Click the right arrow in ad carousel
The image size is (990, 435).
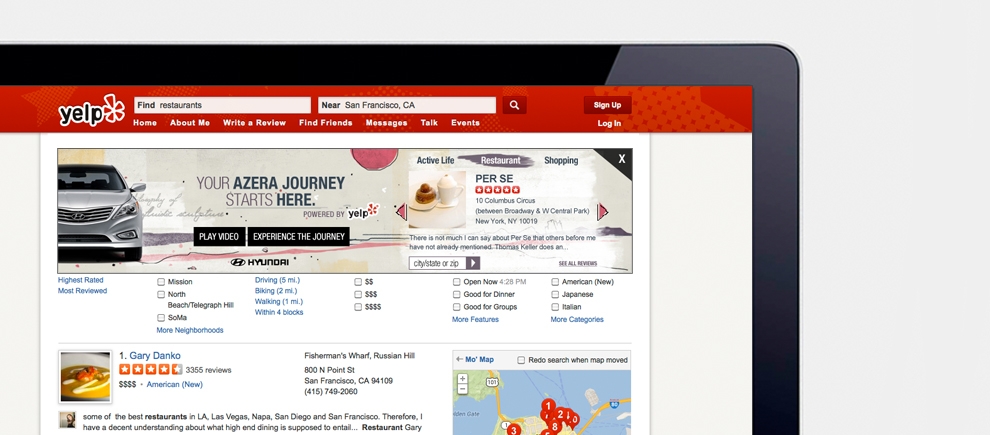pos(602,212)
